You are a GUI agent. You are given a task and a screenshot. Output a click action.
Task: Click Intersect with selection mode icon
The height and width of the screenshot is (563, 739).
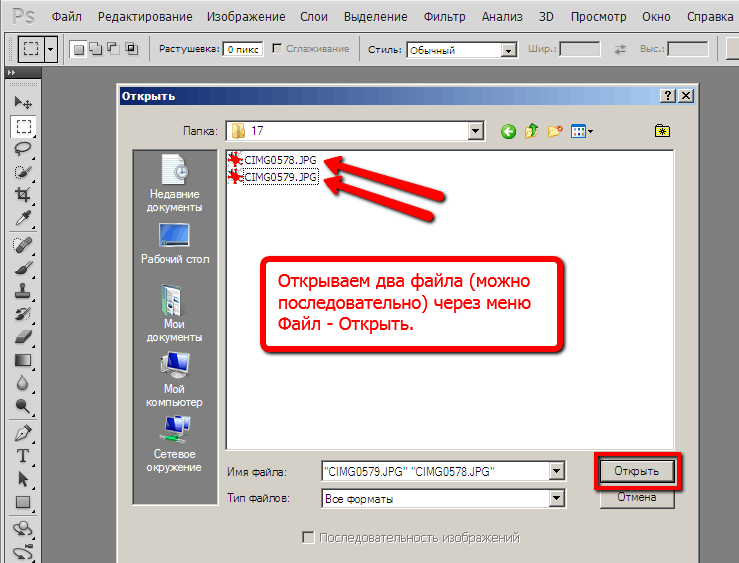point(131,49)
